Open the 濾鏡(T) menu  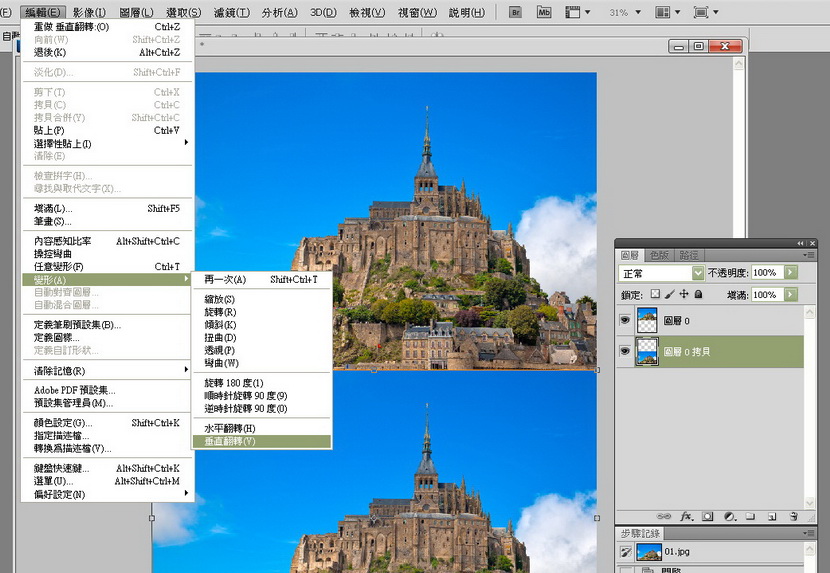pyautogui.click(x=232, y=12)
